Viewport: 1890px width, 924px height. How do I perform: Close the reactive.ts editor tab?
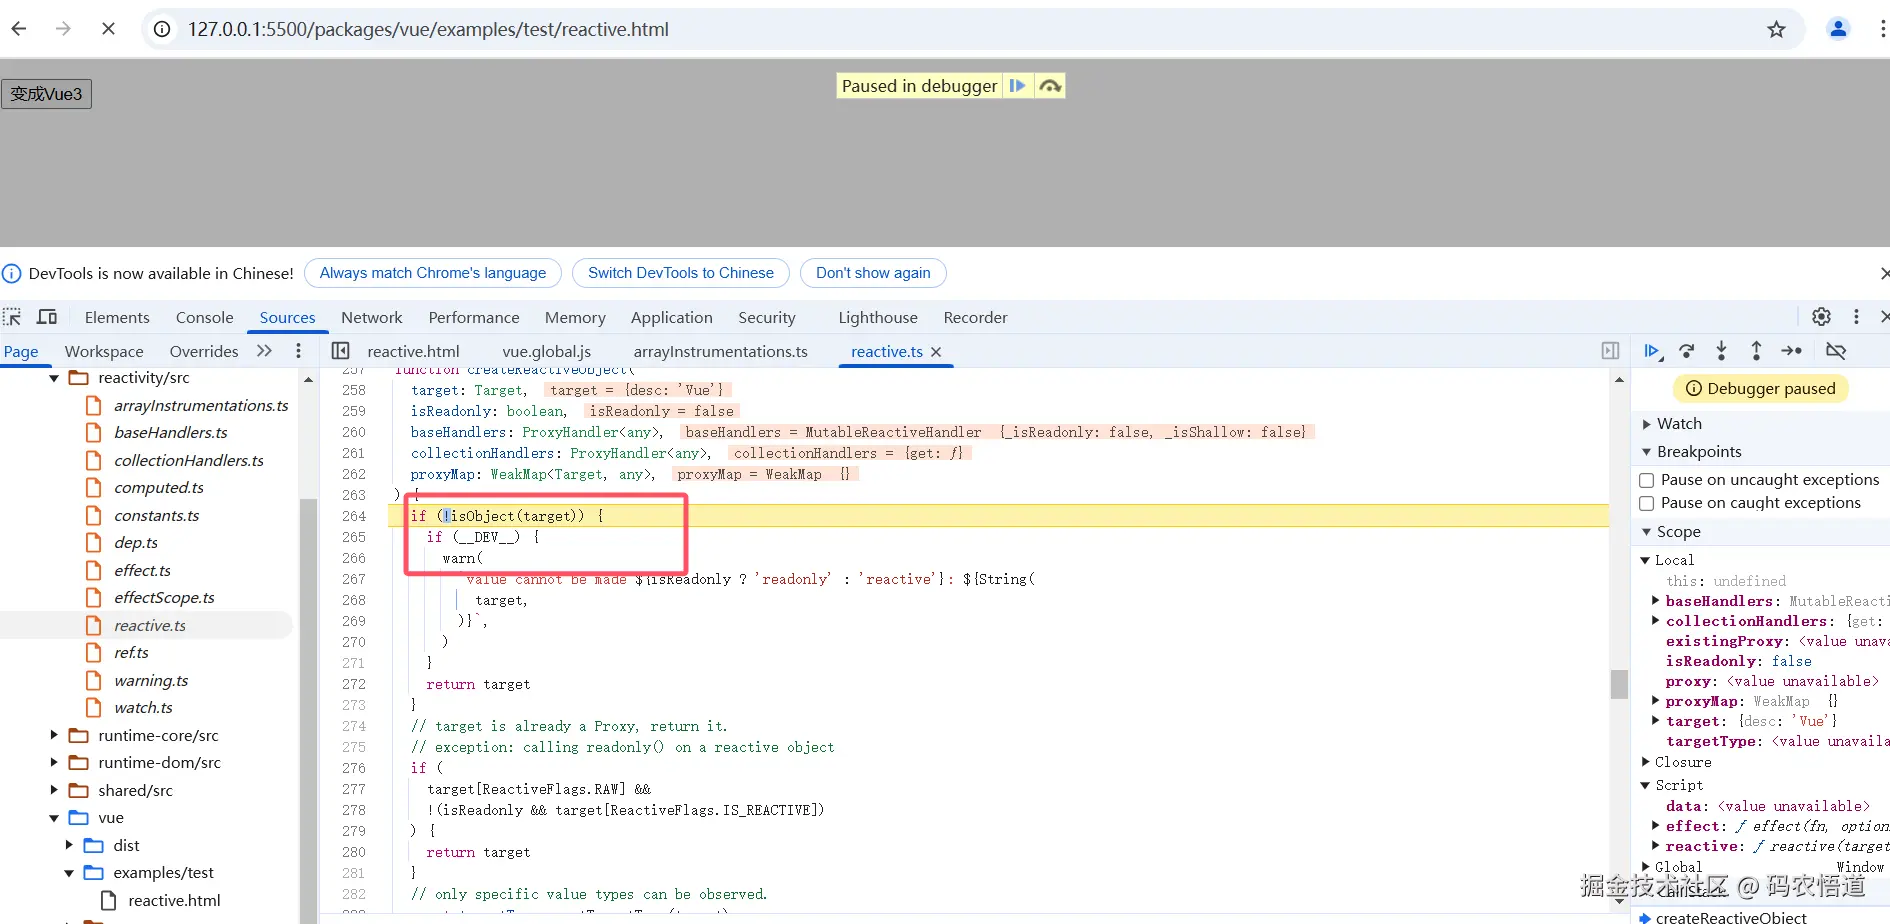(936, 352)
